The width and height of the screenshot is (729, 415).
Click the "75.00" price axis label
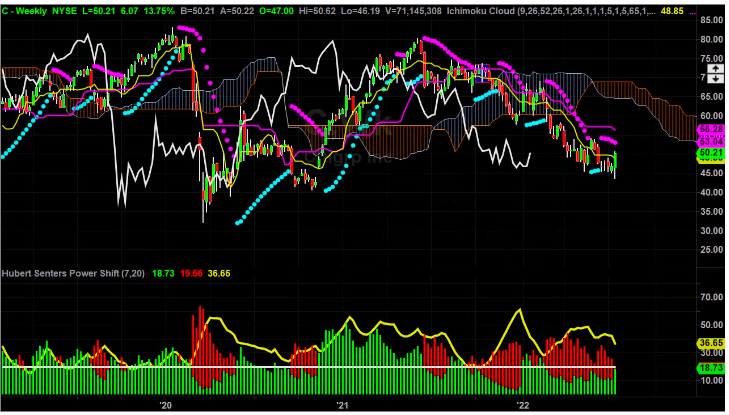[711, 59]
